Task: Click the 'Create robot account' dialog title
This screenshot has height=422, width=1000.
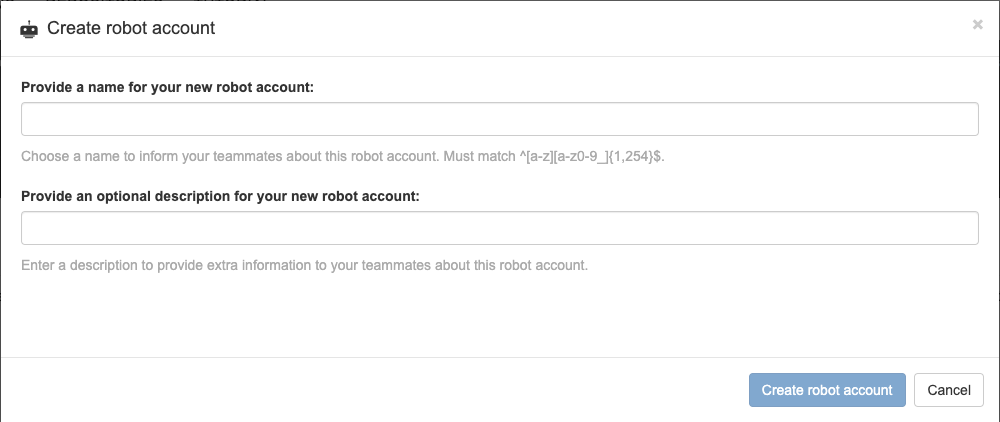Action: click(131, 29)
